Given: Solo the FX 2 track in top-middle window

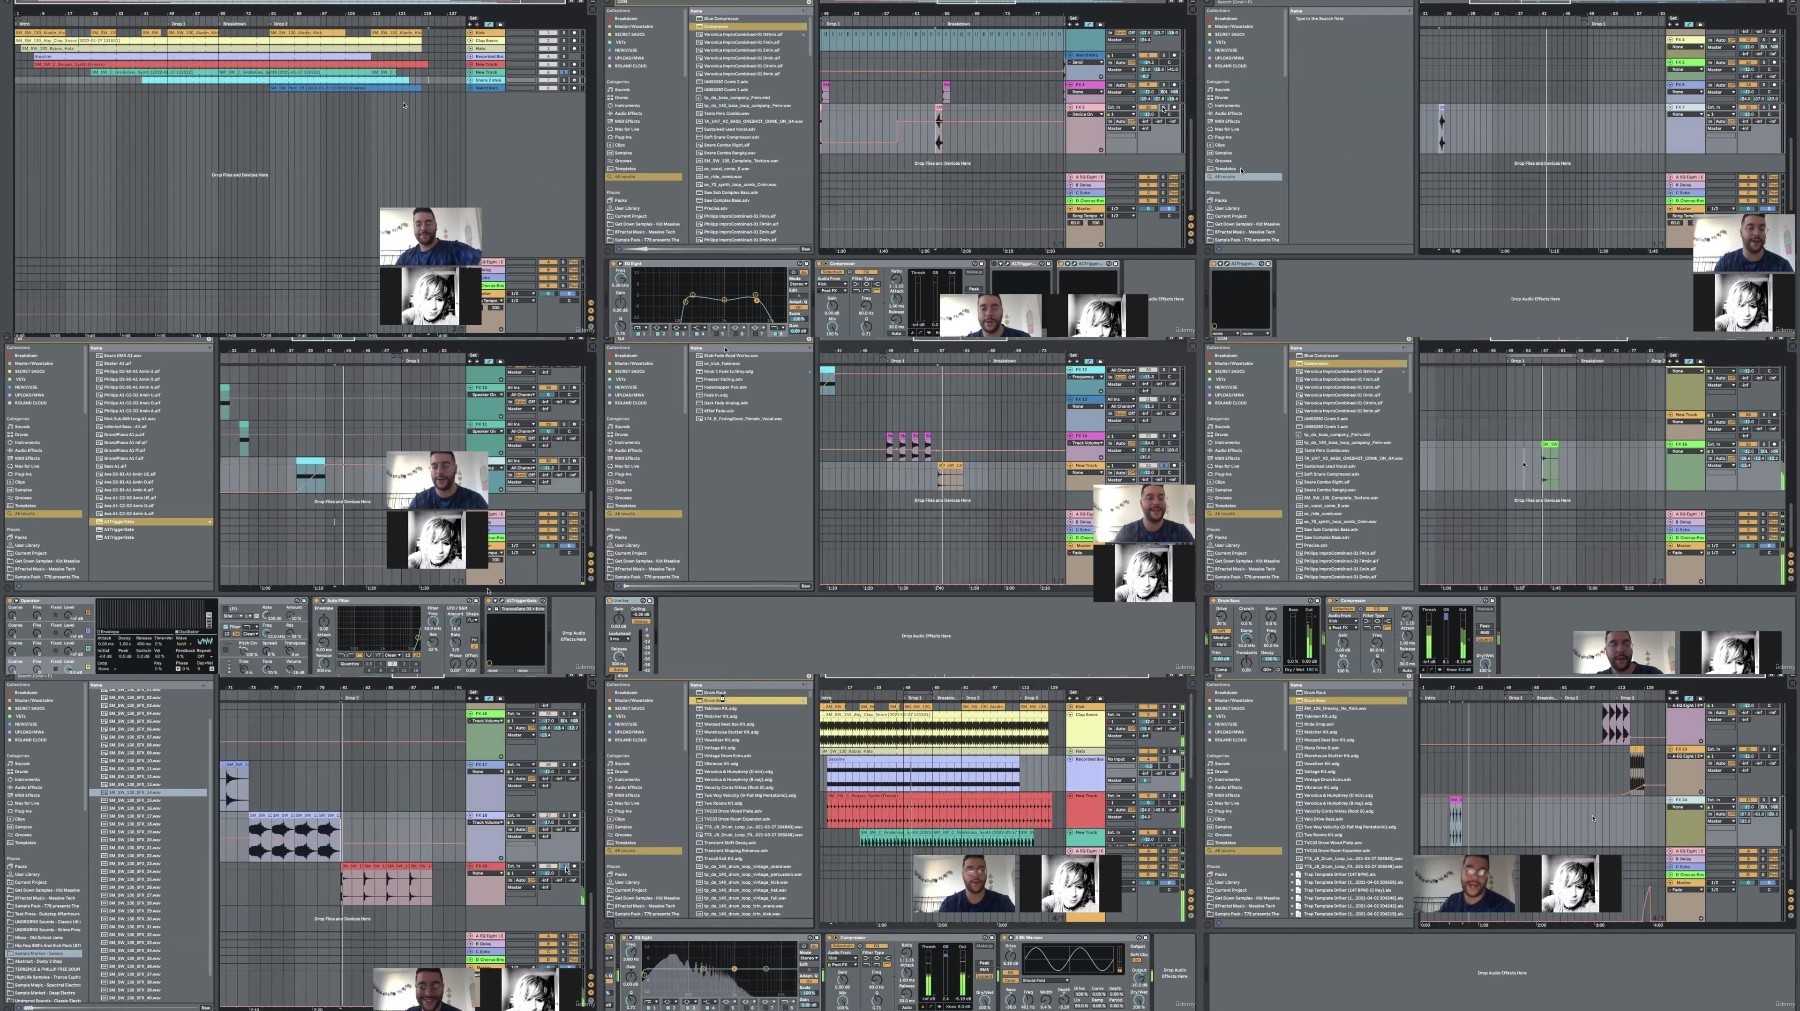Looking at the screenshot, I should point(1165,107).
